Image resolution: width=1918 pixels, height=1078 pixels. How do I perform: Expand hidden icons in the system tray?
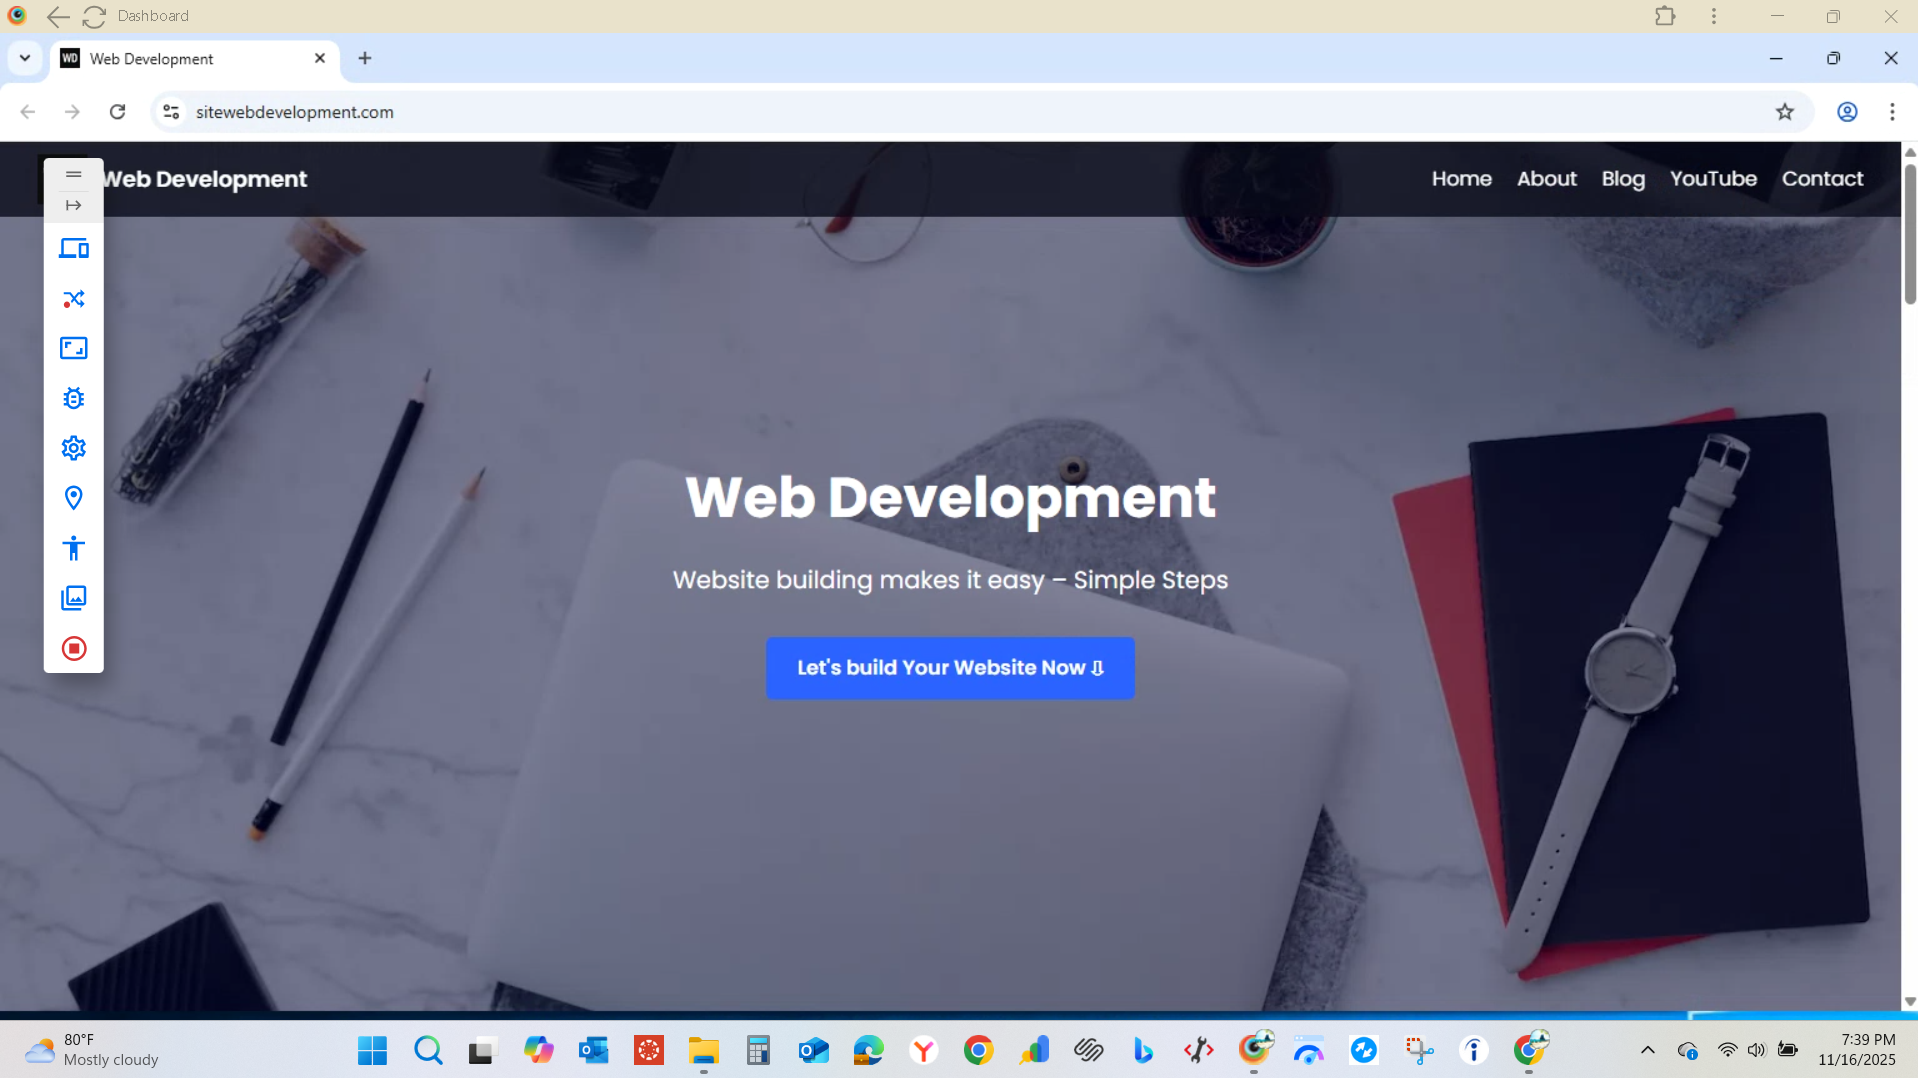1647,1050
